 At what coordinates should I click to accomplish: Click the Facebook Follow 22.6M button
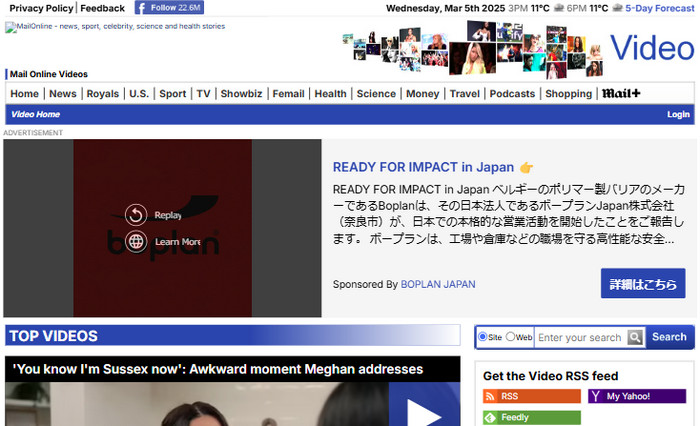click(x=169, y=8)
